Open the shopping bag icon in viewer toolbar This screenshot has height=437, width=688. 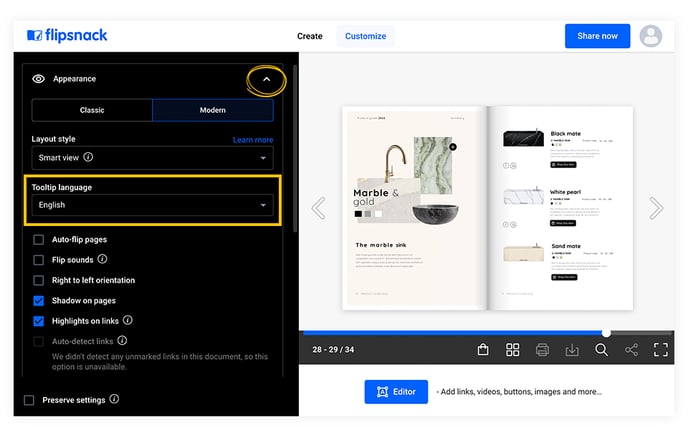483,350
